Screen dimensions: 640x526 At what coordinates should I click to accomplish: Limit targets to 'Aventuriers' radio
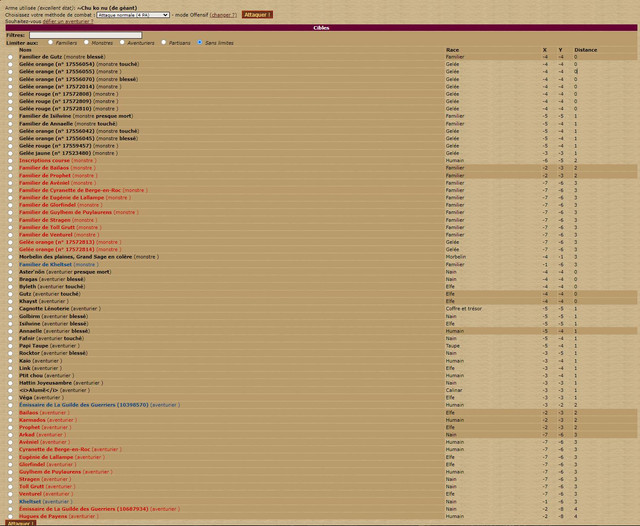click(122, 42)
